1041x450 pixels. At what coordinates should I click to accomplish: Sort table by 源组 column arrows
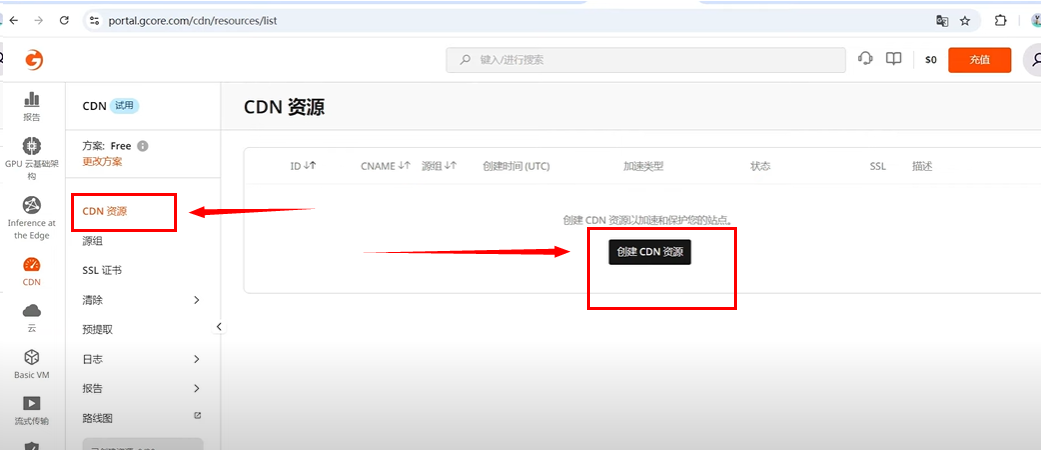451,166
